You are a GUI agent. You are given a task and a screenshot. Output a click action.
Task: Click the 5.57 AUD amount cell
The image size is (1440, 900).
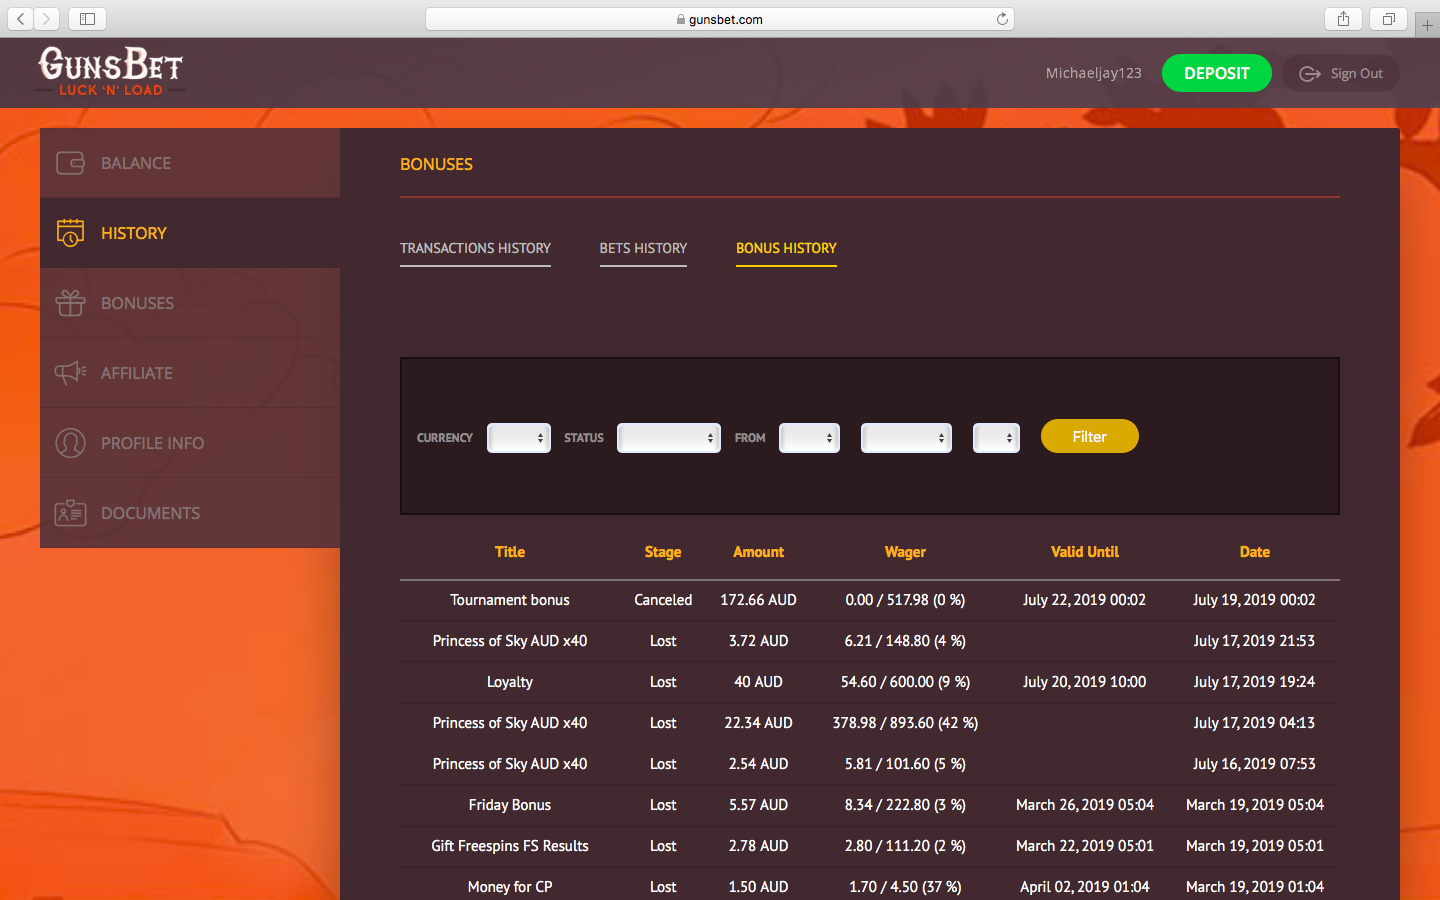[759, 805]
